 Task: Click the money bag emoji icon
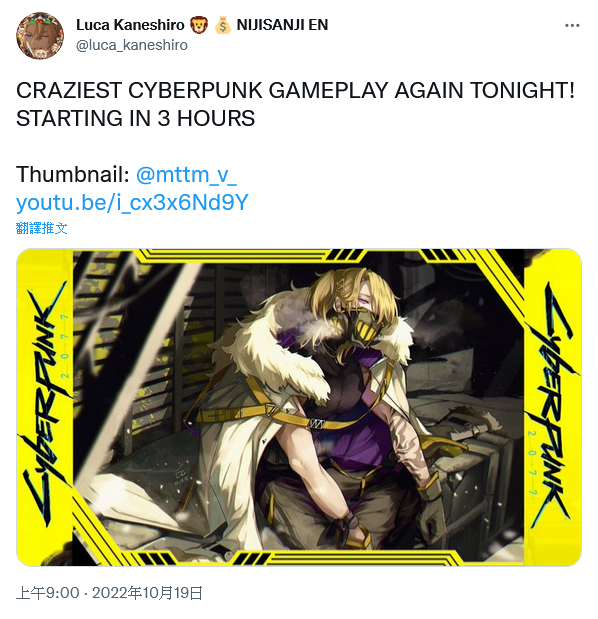pyautogui.click(x=222, y=25)
